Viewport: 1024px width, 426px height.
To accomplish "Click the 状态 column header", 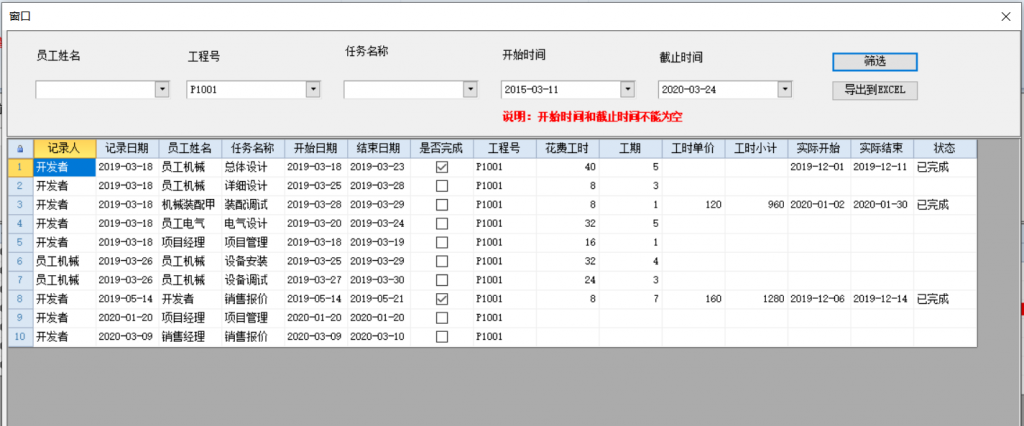I will [x=944, y=148].
